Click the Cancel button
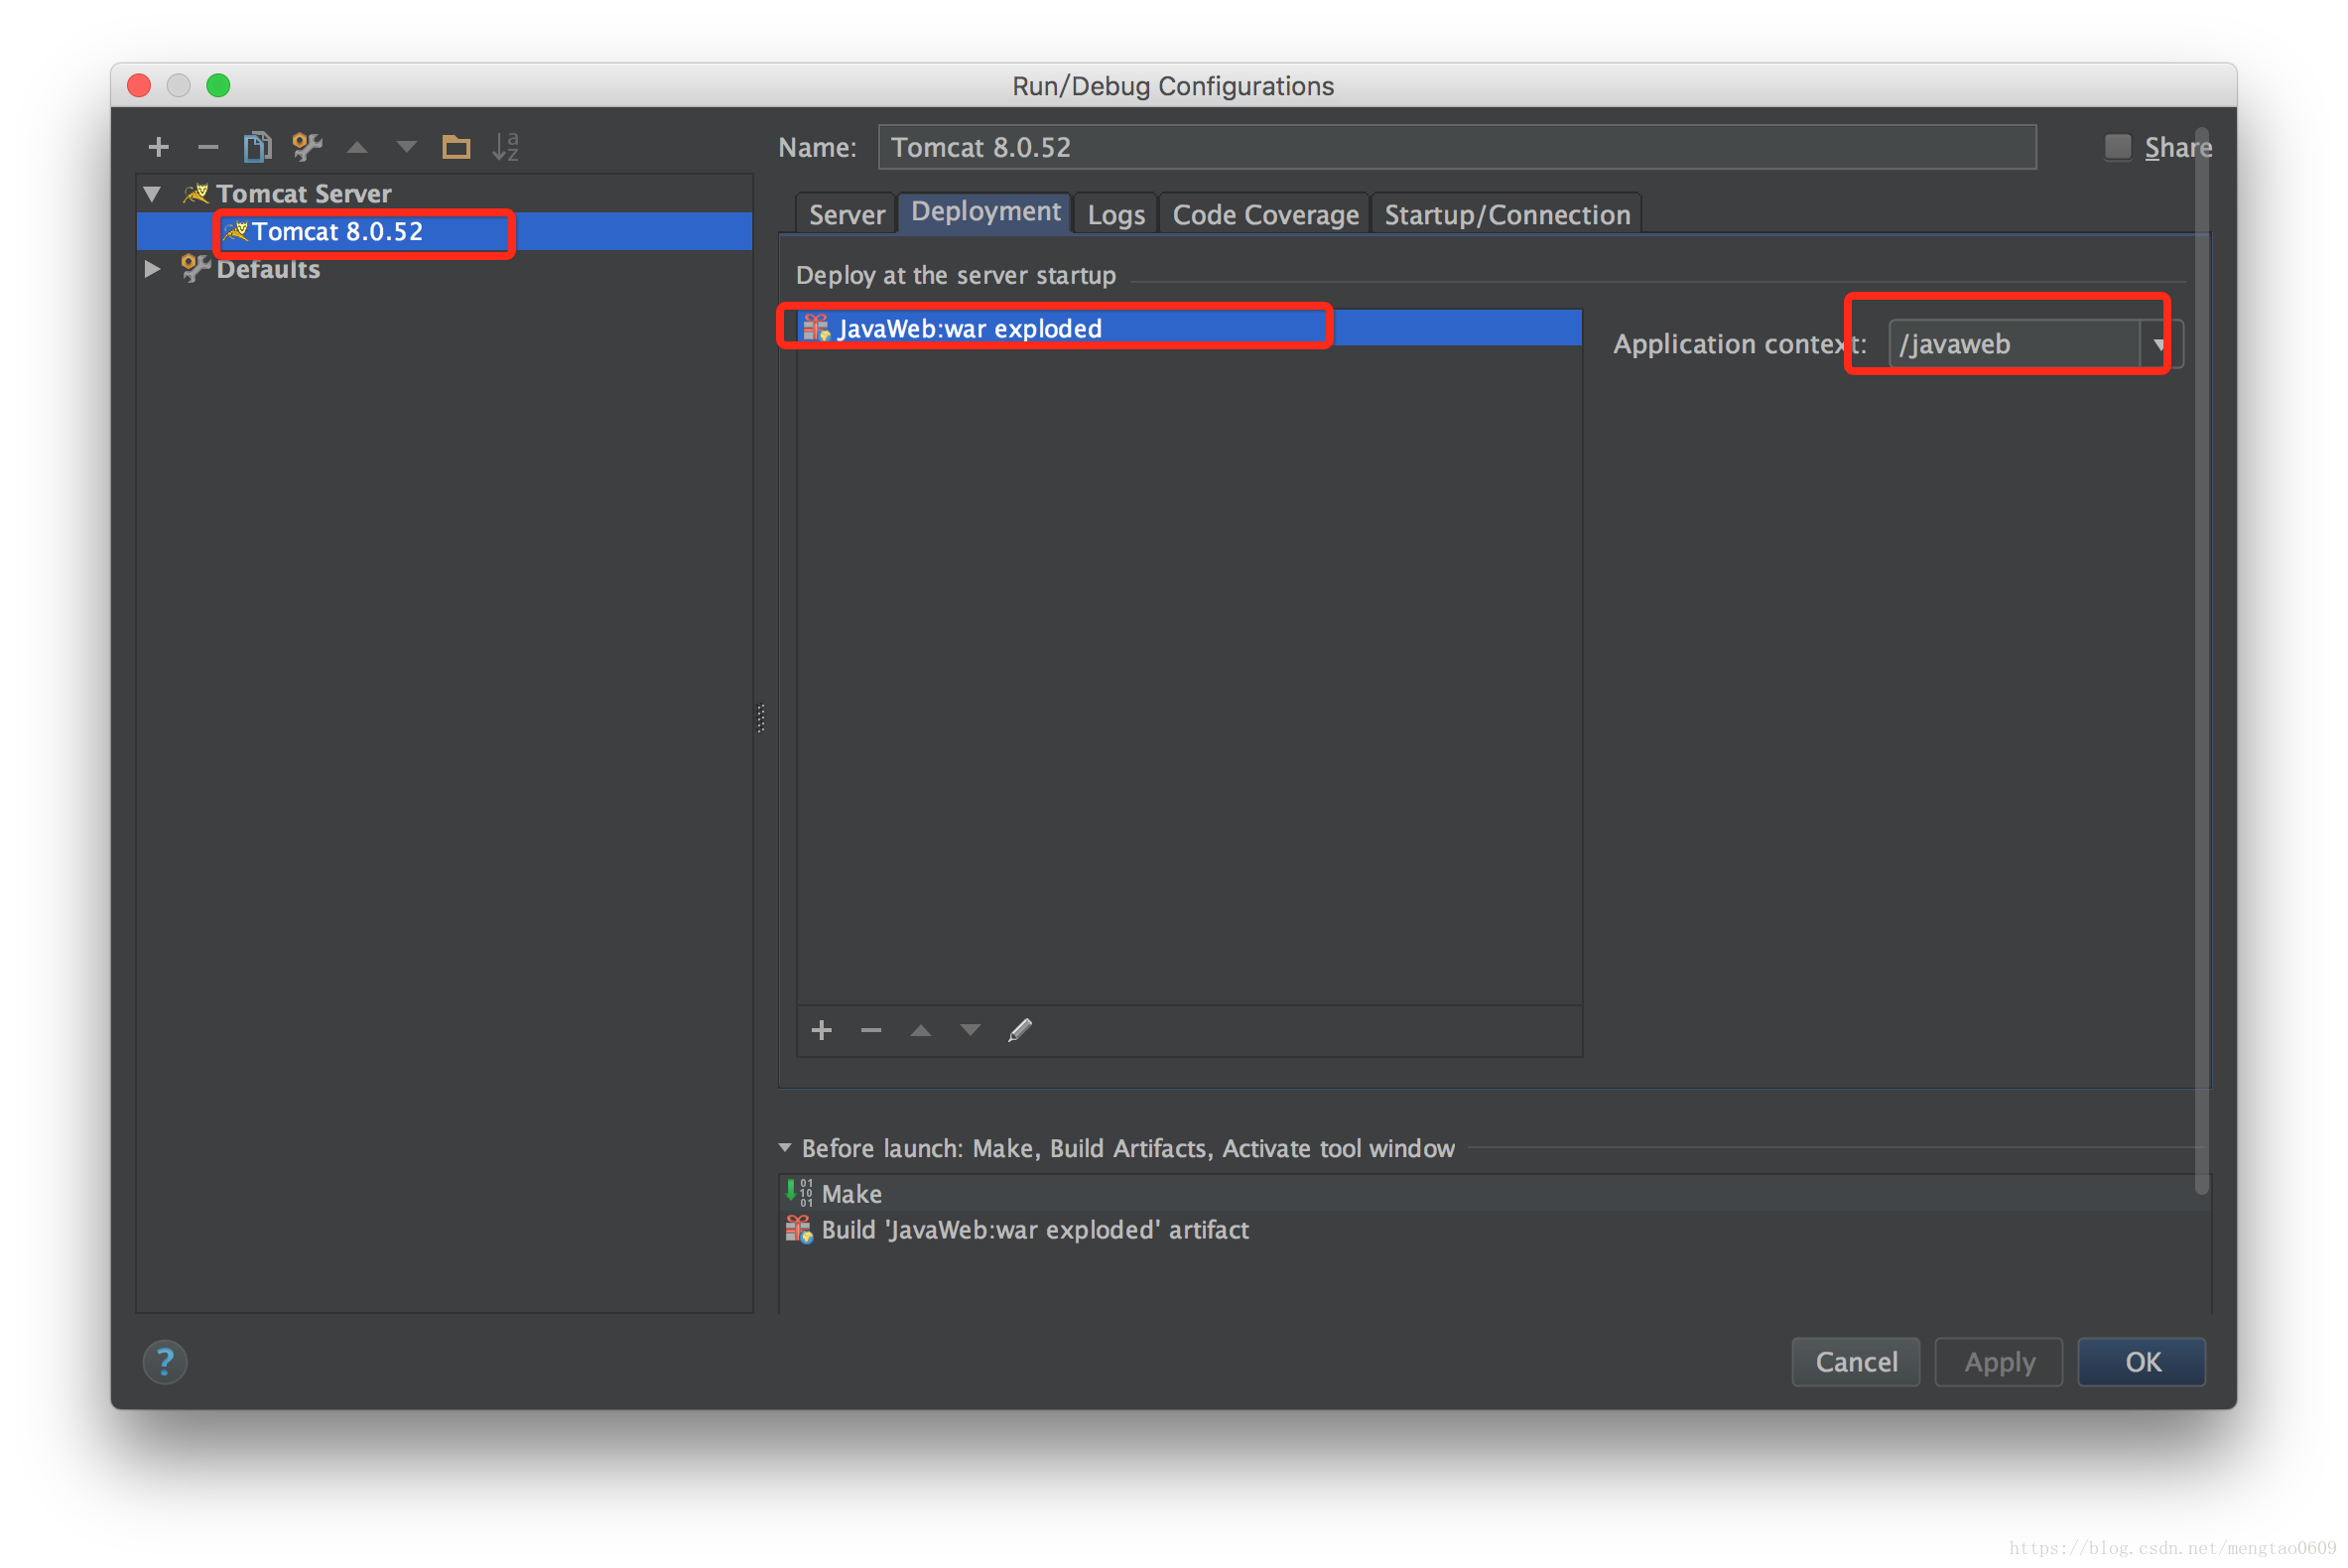The image size is (2348, 1568). click(x=1856, y=1362)
